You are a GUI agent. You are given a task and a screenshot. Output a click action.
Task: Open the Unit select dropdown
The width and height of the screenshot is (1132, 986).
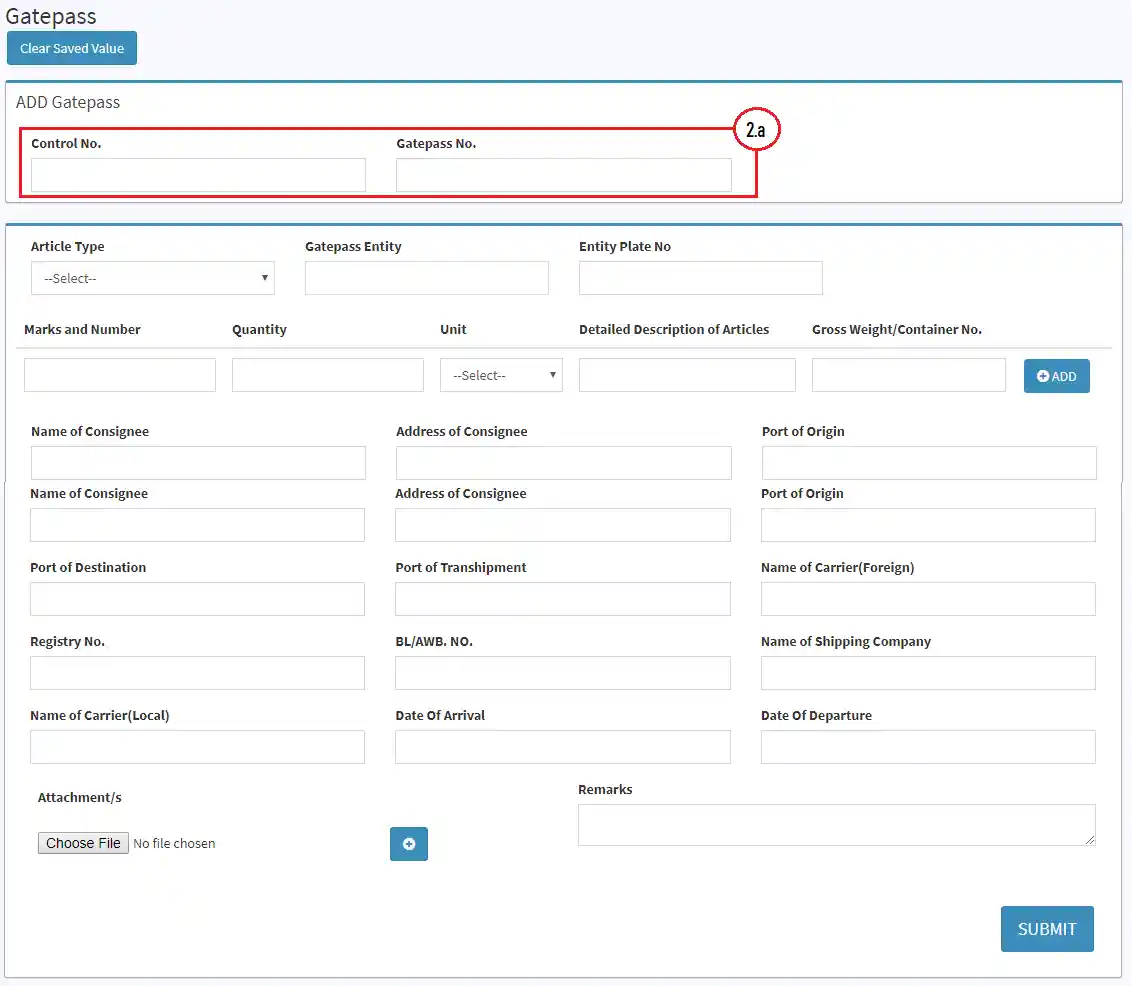click(501, 375)
